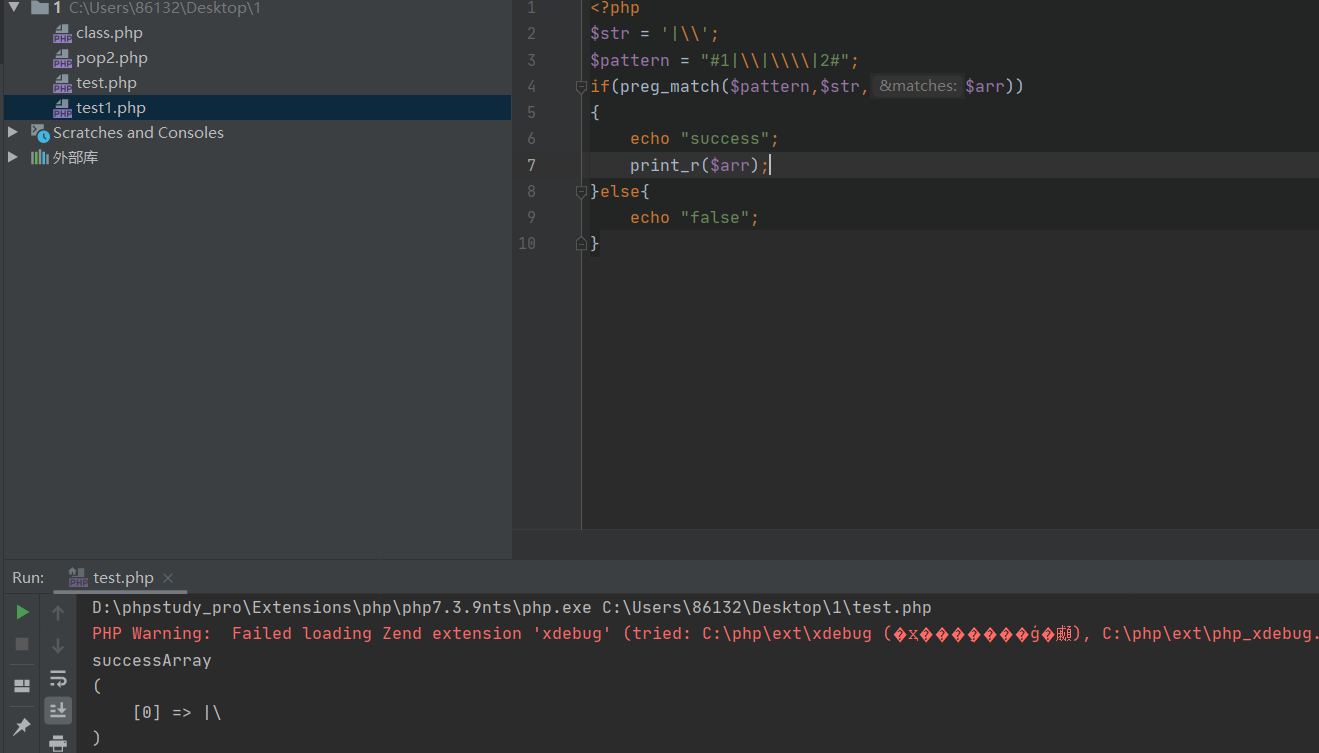1319x753 pixels.
Task: Toggle soft-wrap in the Run console
Action: (58, 679)
